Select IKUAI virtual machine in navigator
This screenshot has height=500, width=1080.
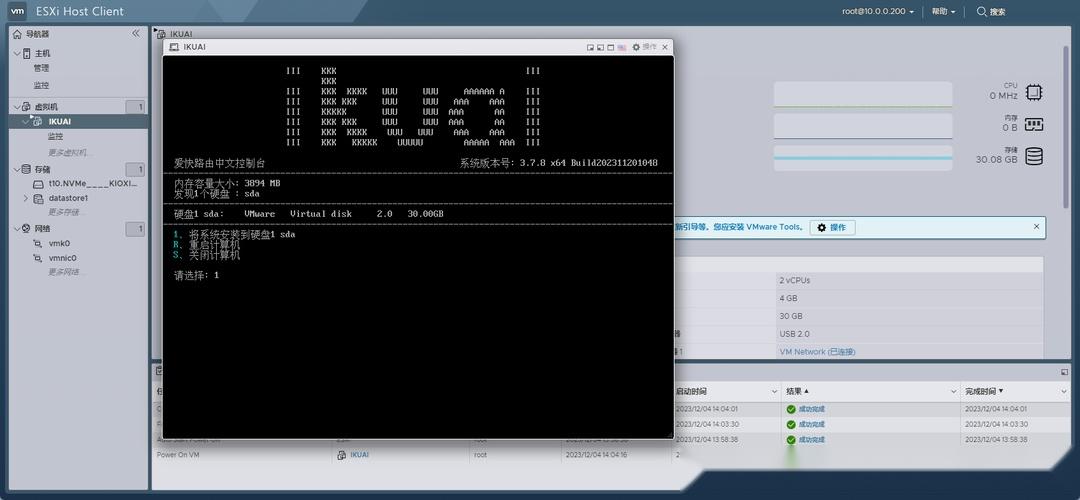[60, 121]
